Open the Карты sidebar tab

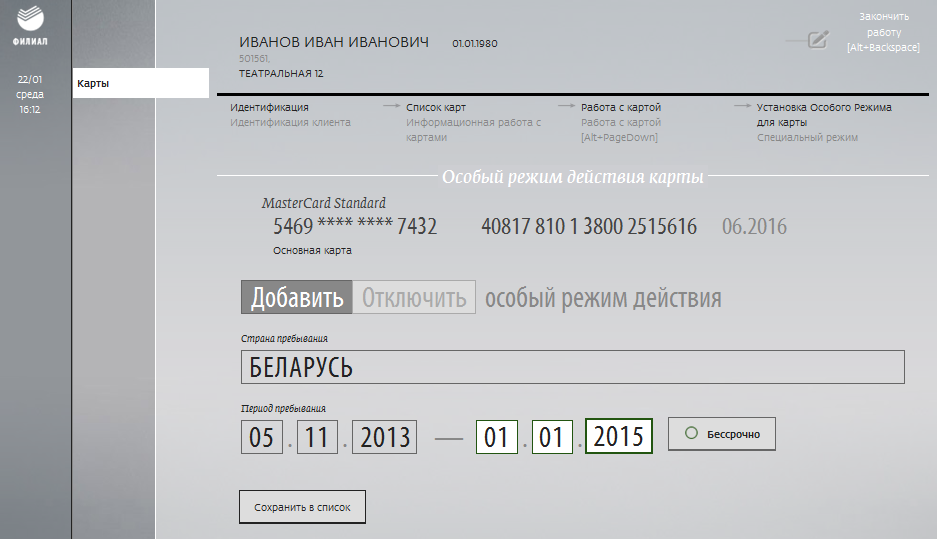pos(140,83)
